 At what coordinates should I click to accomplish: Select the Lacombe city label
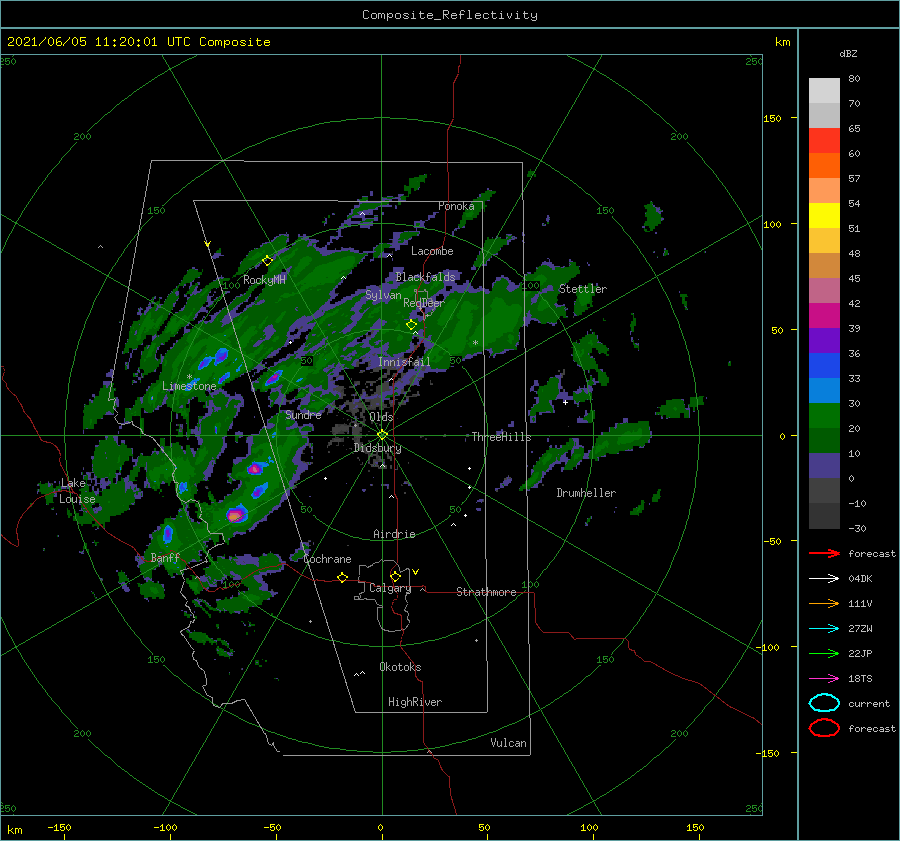tap(432, 251)
